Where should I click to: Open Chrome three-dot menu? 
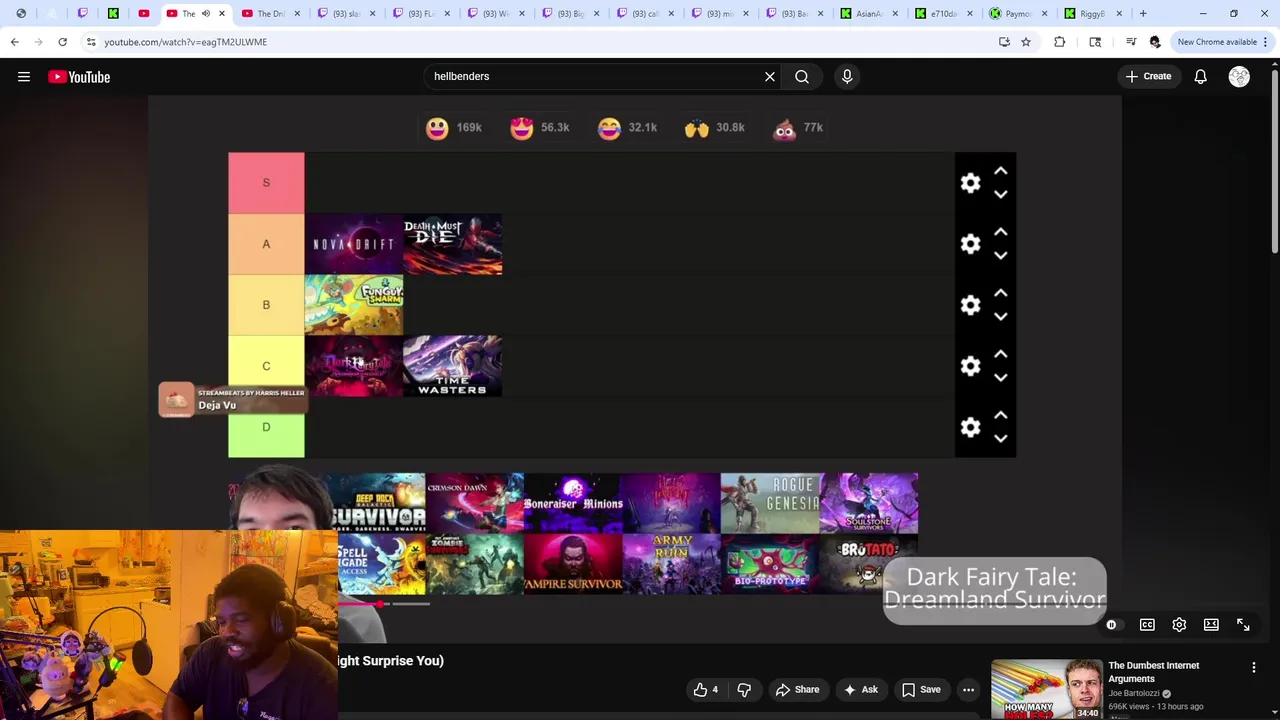pos(1266,42)
